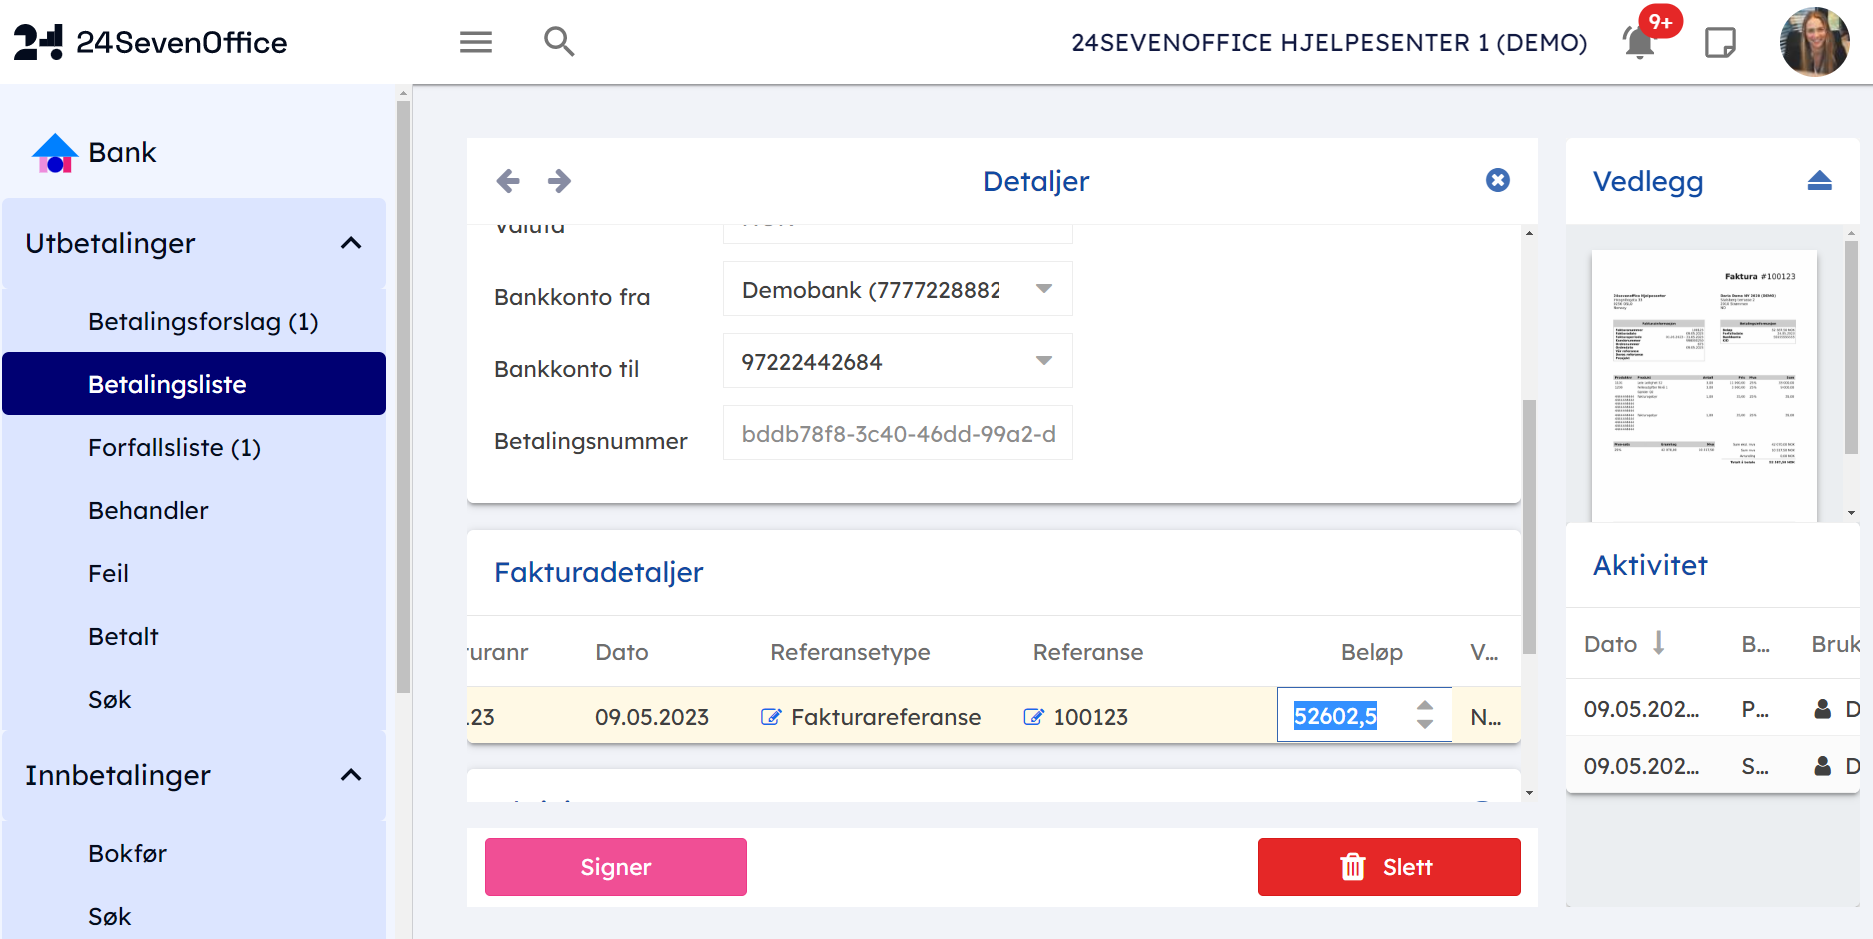The height and width of the screenshot is (939, 1873).
Task: Open Betalingsforslag (1) in sidebar
Action: pos(203,322)
